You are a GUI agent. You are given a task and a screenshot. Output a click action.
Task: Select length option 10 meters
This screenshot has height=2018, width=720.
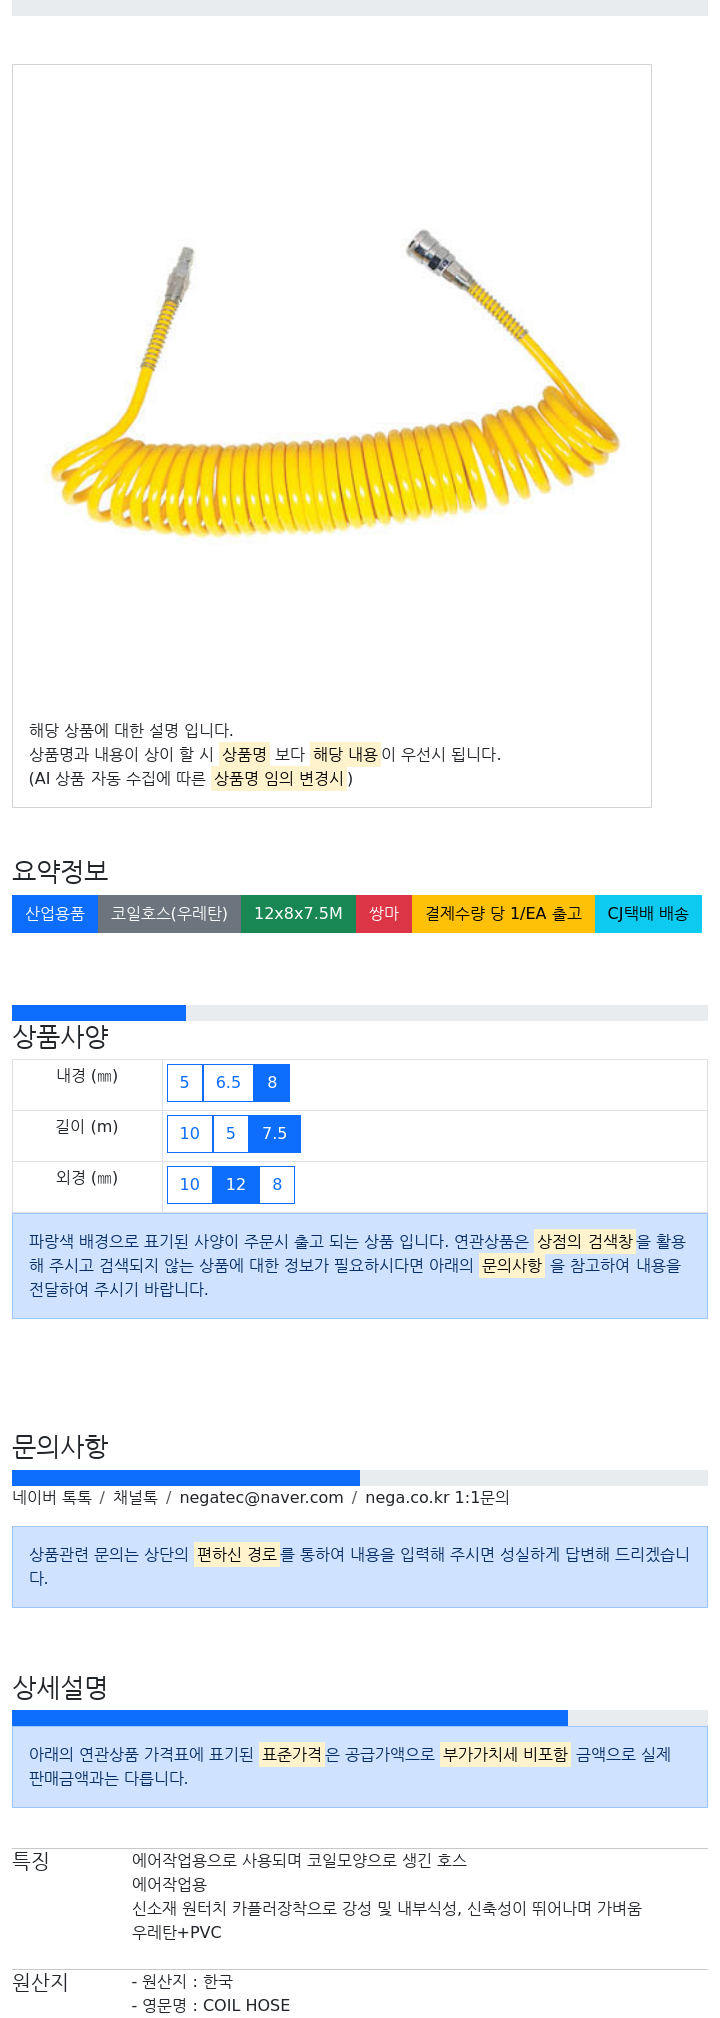pos(190,1133)
